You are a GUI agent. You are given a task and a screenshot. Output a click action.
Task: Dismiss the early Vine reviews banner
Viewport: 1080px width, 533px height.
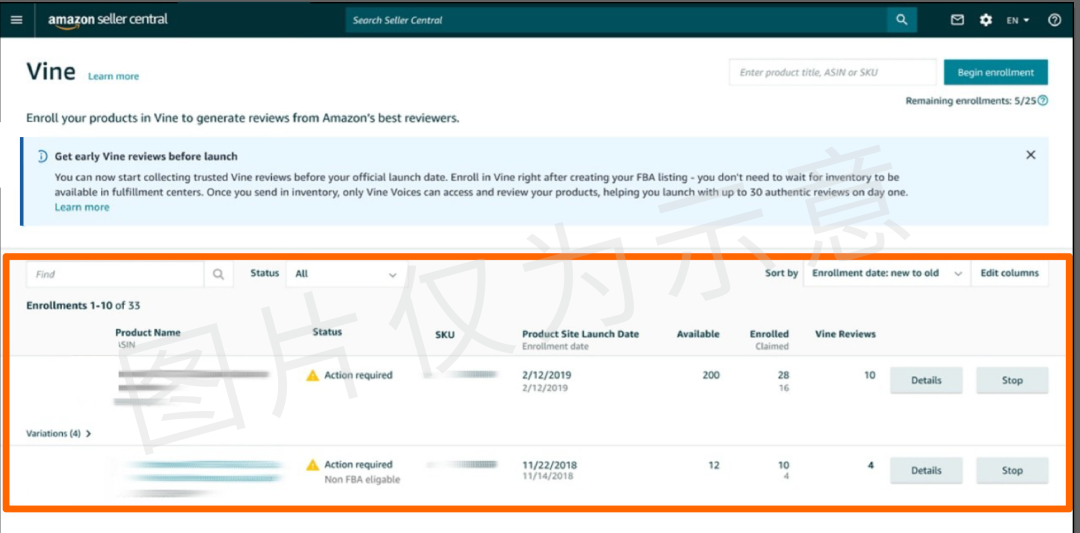click(x=1031, y=155)
